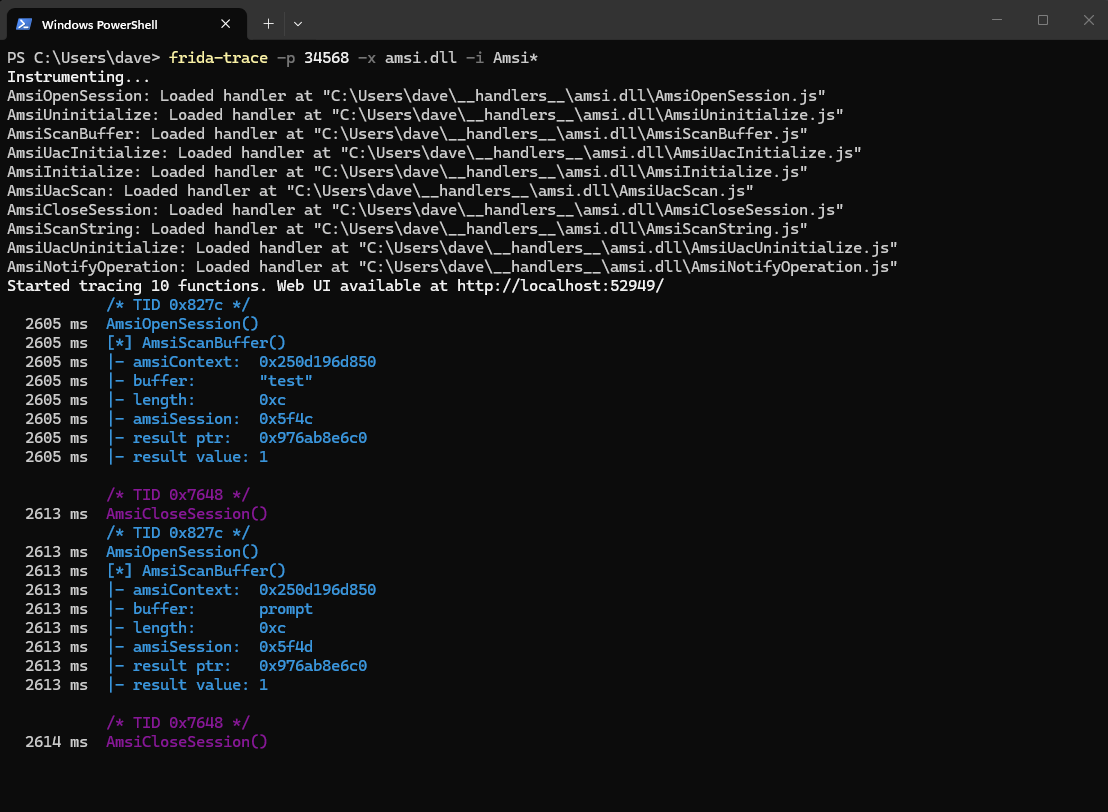Click the AmsiCloseSession() call at 2614 ms
1108x812 pixels.
[x=187, y=742]
